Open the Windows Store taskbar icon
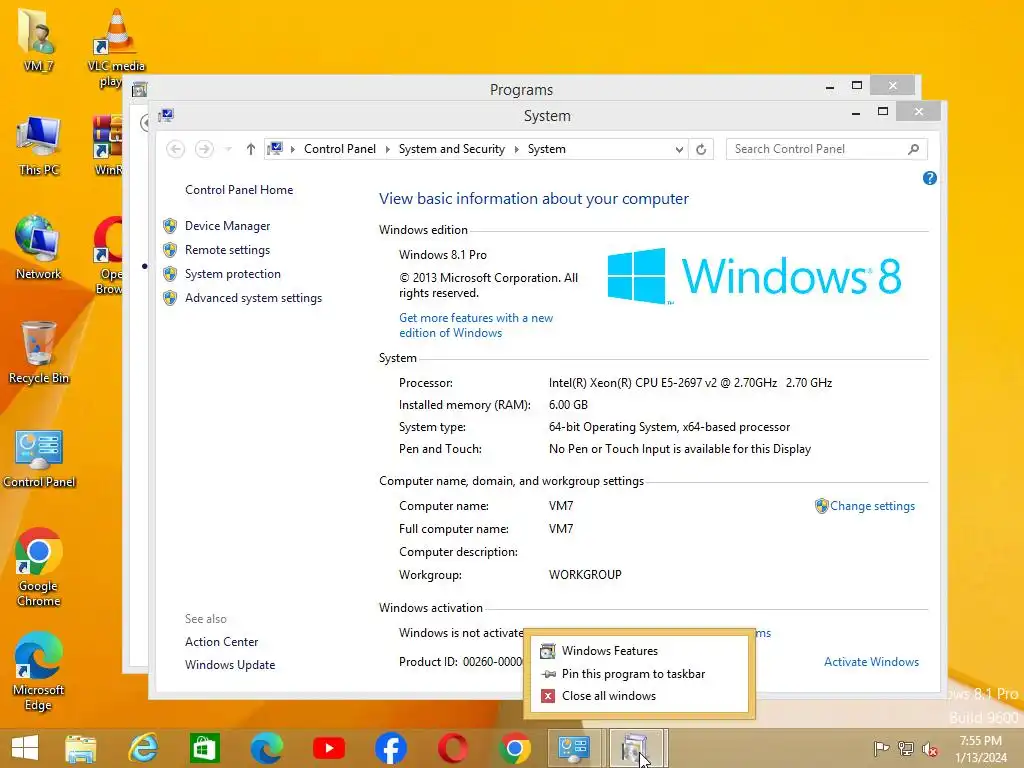The width and height of the screenshot is (1024, 768). pos(204,748)
